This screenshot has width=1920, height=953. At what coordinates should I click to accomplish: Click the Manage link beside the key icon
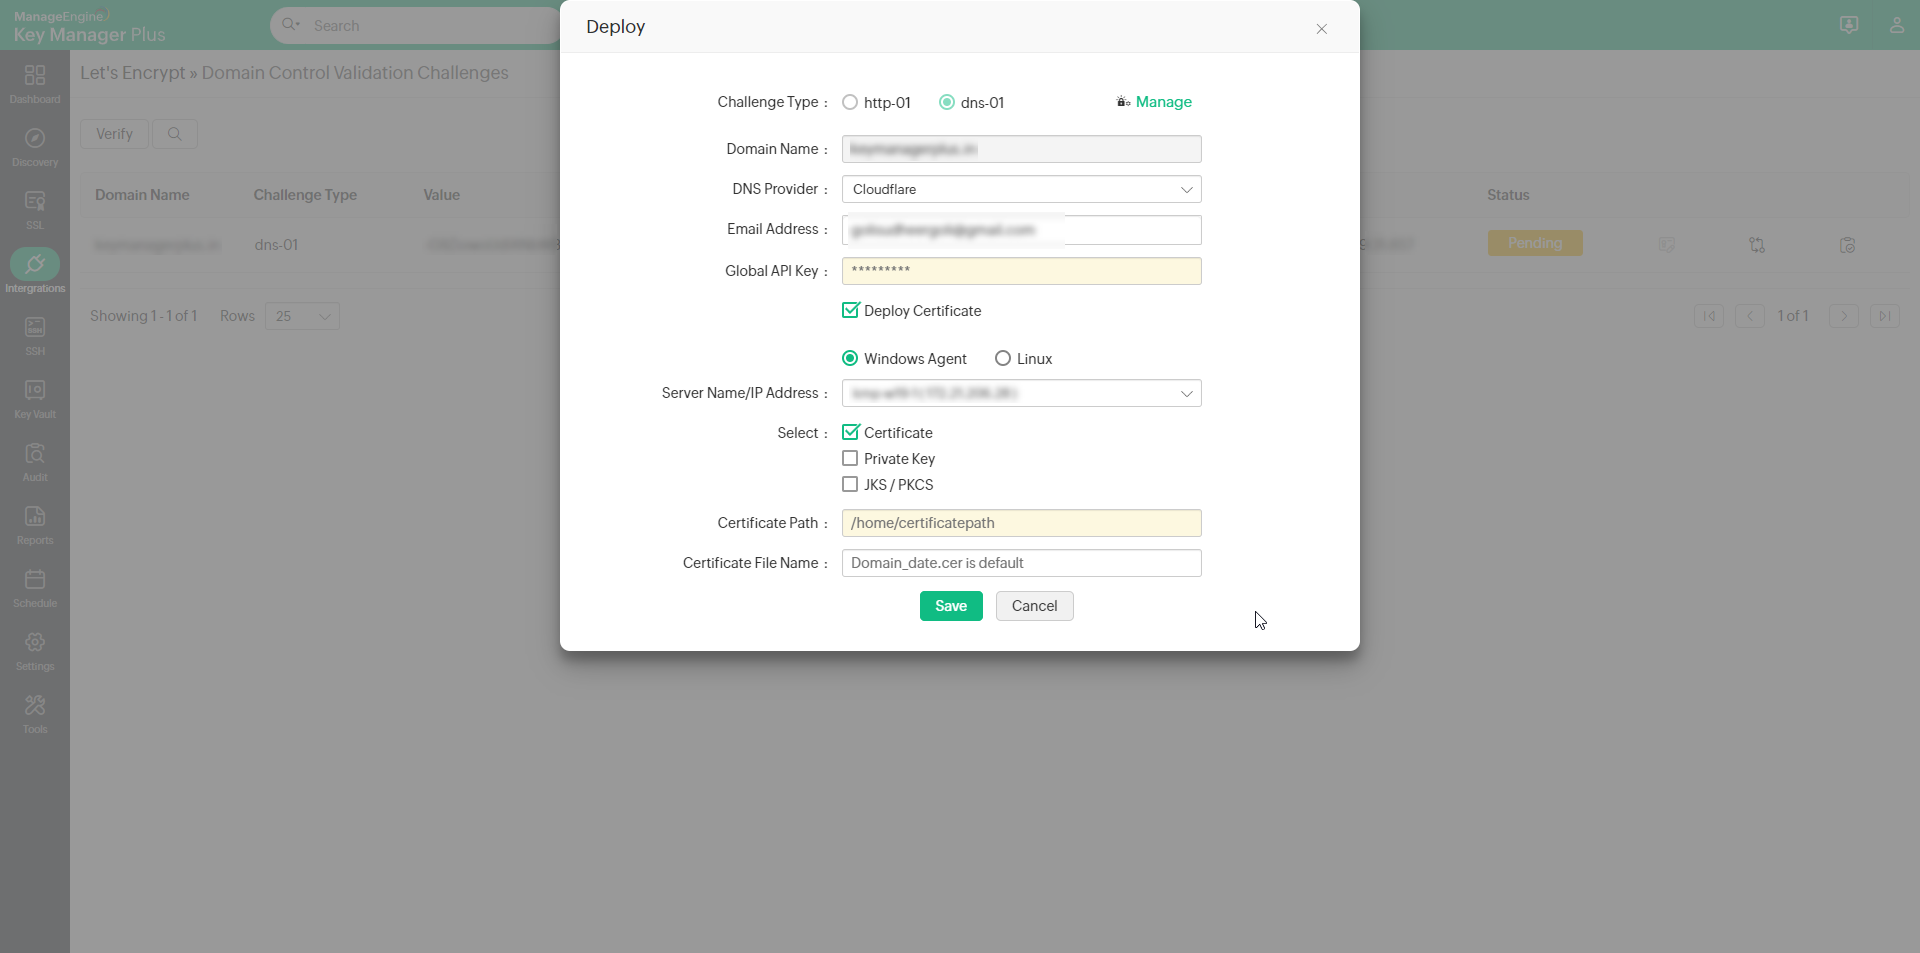(x=1163, y=102)
